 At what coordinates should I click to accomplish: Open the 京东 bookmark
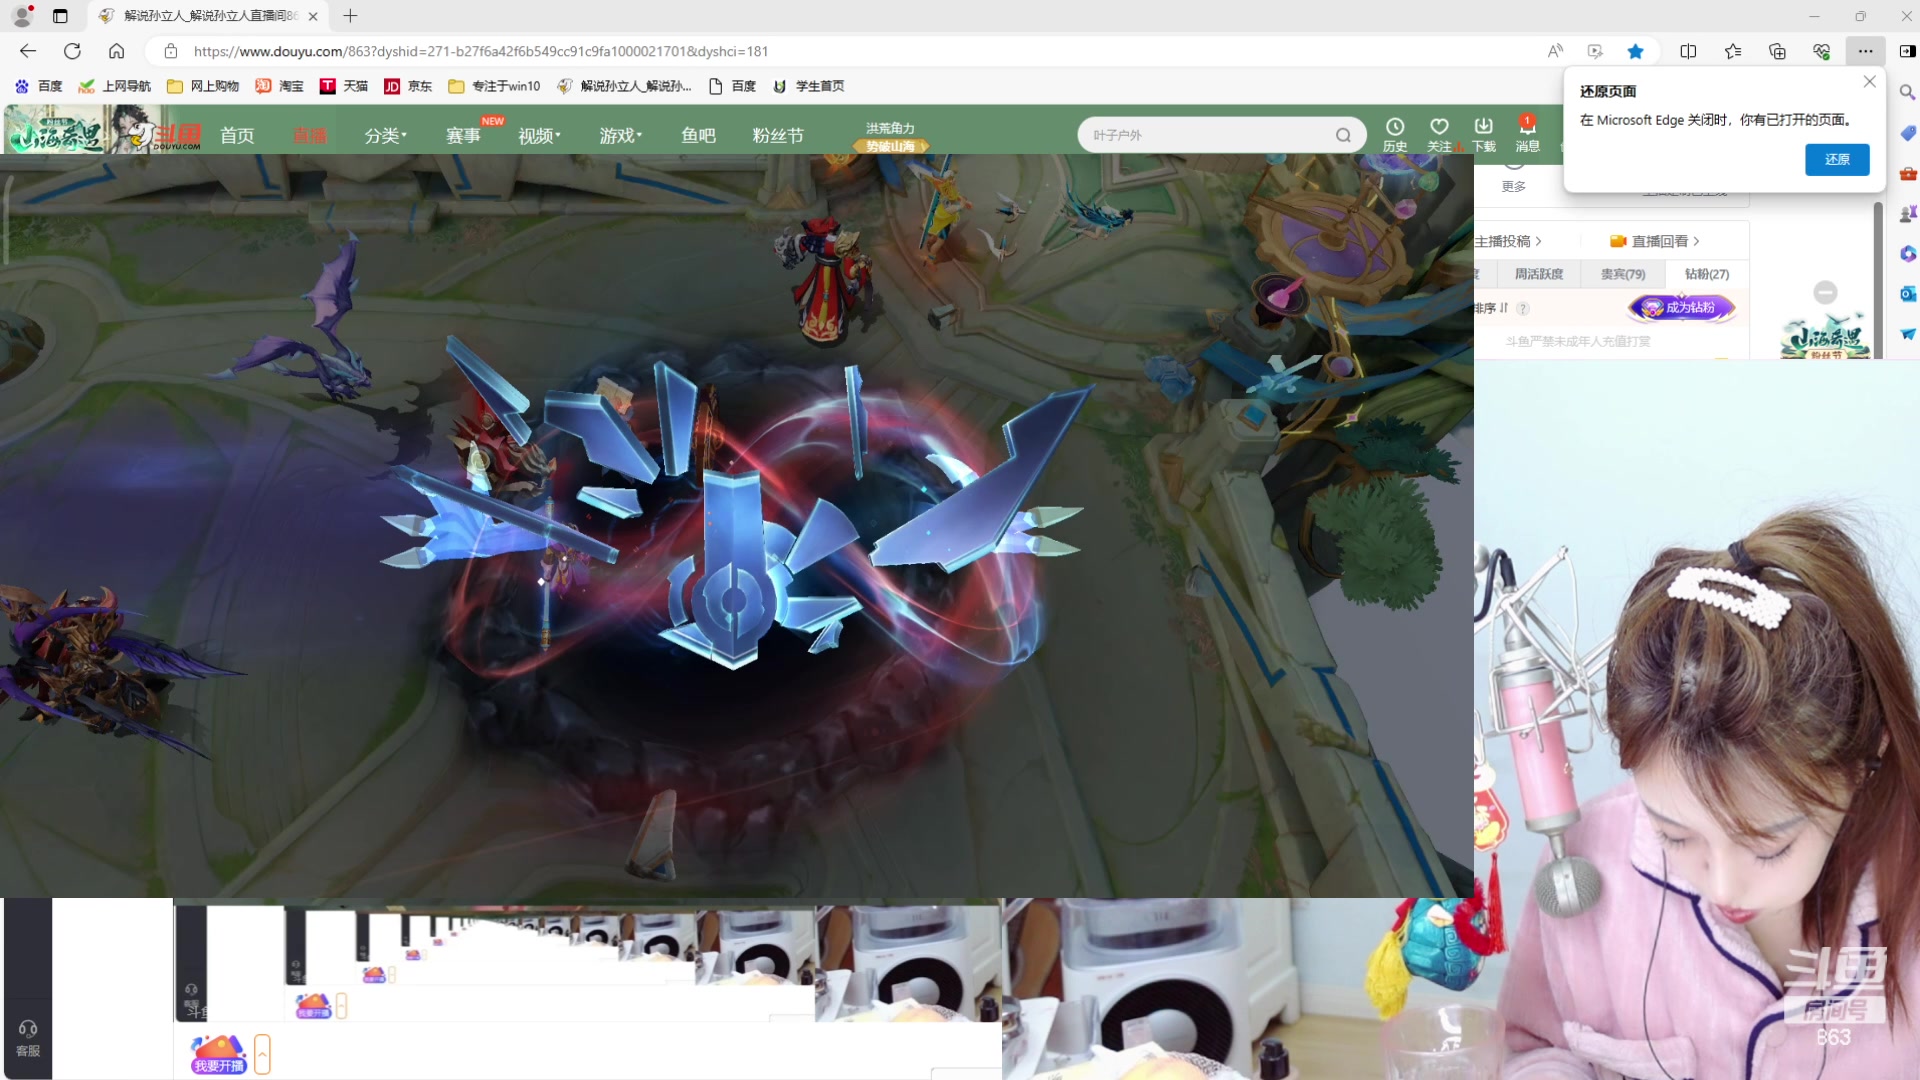click(x=408, y=86)
